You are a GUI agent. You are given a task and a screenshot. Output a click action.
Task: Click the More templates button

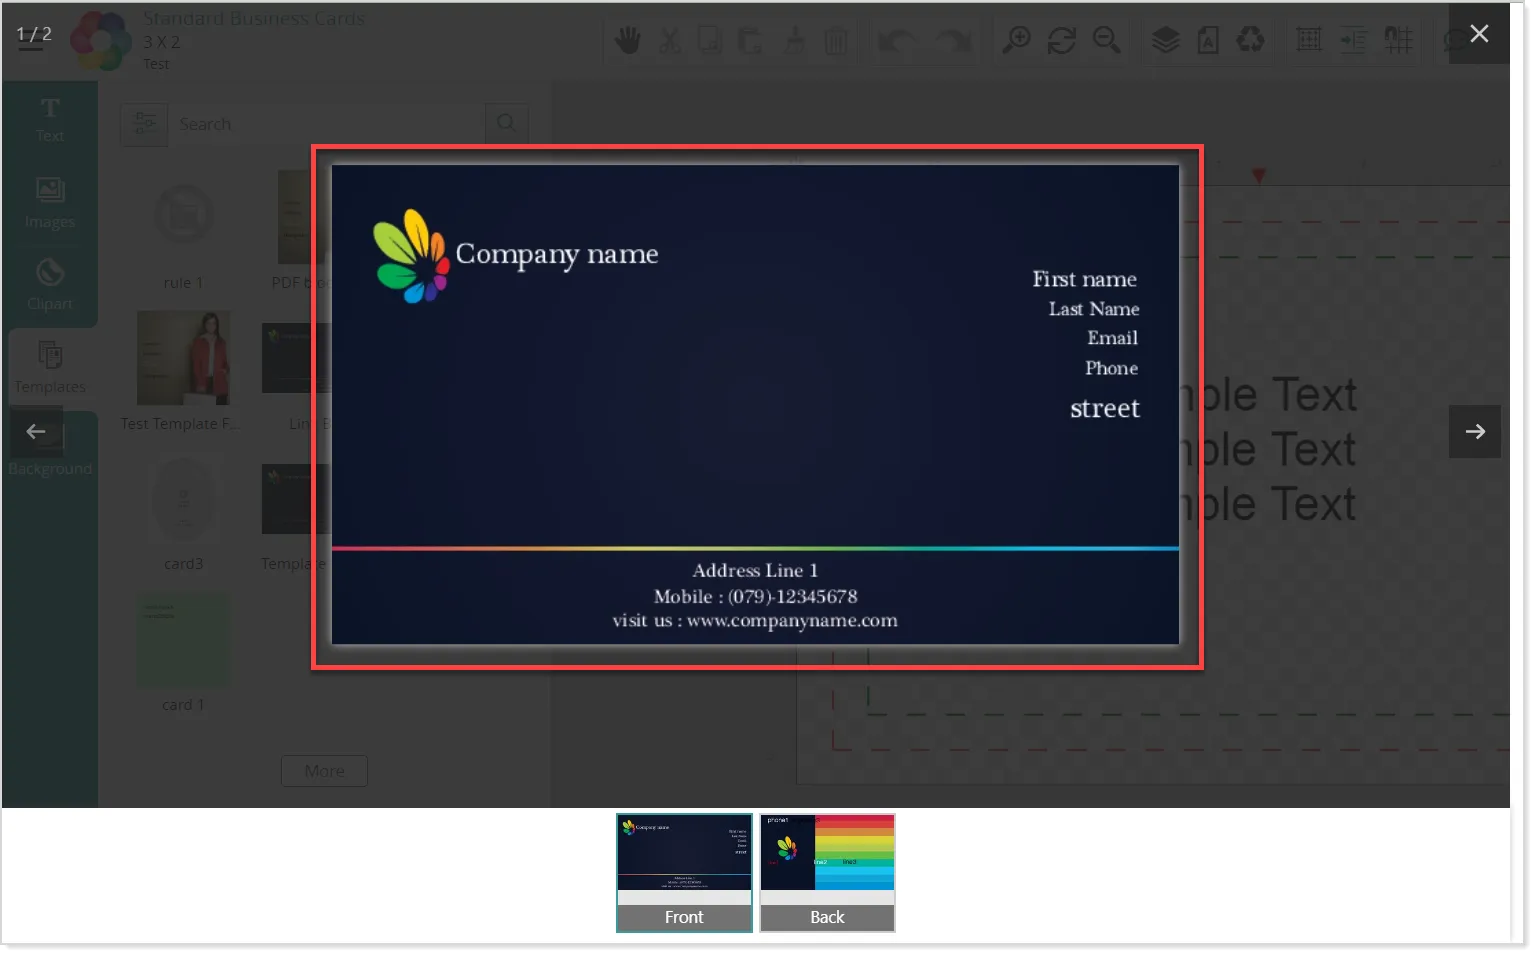pos(324,771)
